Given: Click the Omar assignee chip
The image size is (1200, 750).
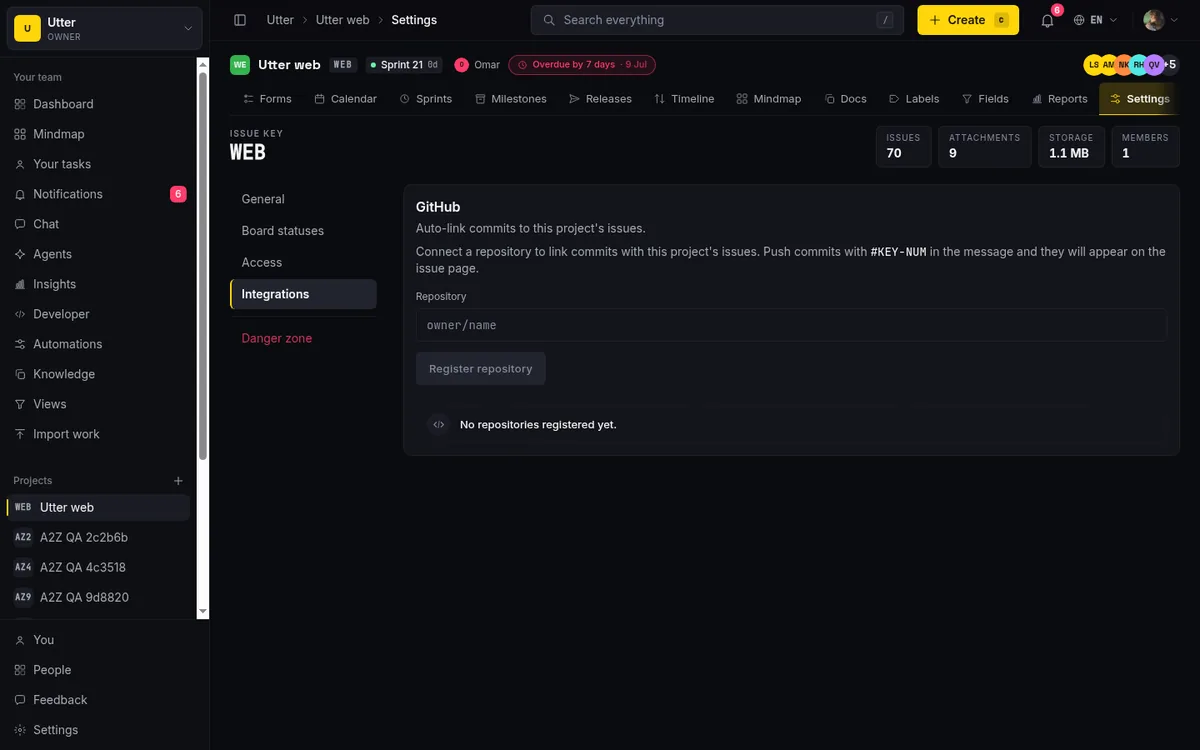Looking at the screenshot, I should click(477, 65).
